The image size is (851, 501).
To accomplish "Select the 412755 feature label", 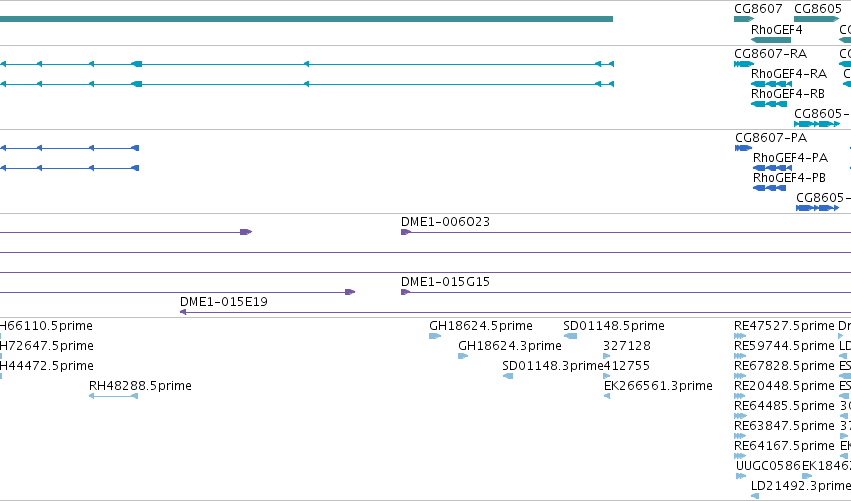I will [x=627, y=366].
